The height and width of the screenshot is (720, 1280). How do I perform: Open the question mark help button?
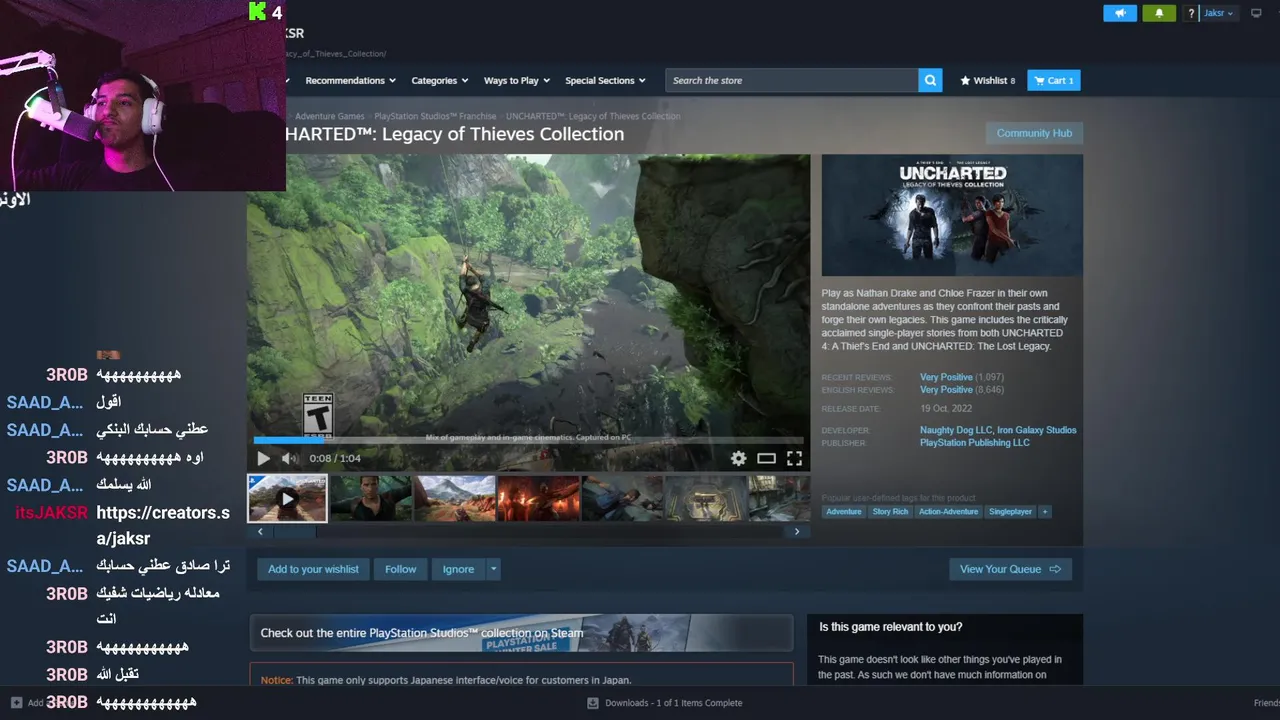1191,13
